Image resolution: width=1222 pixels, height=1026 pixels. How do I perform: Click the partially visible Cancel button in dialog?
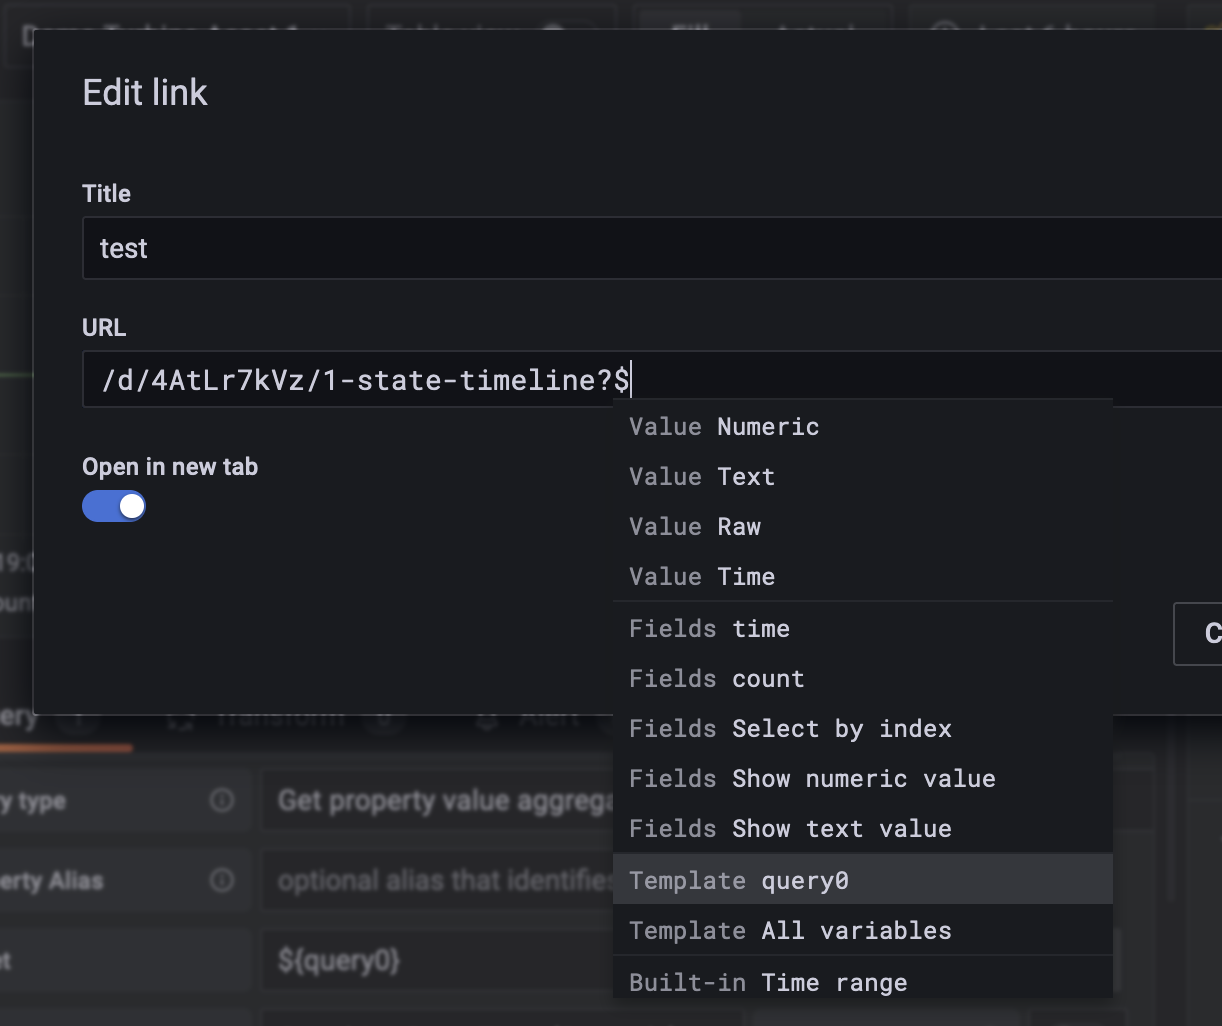(1198, 633)
